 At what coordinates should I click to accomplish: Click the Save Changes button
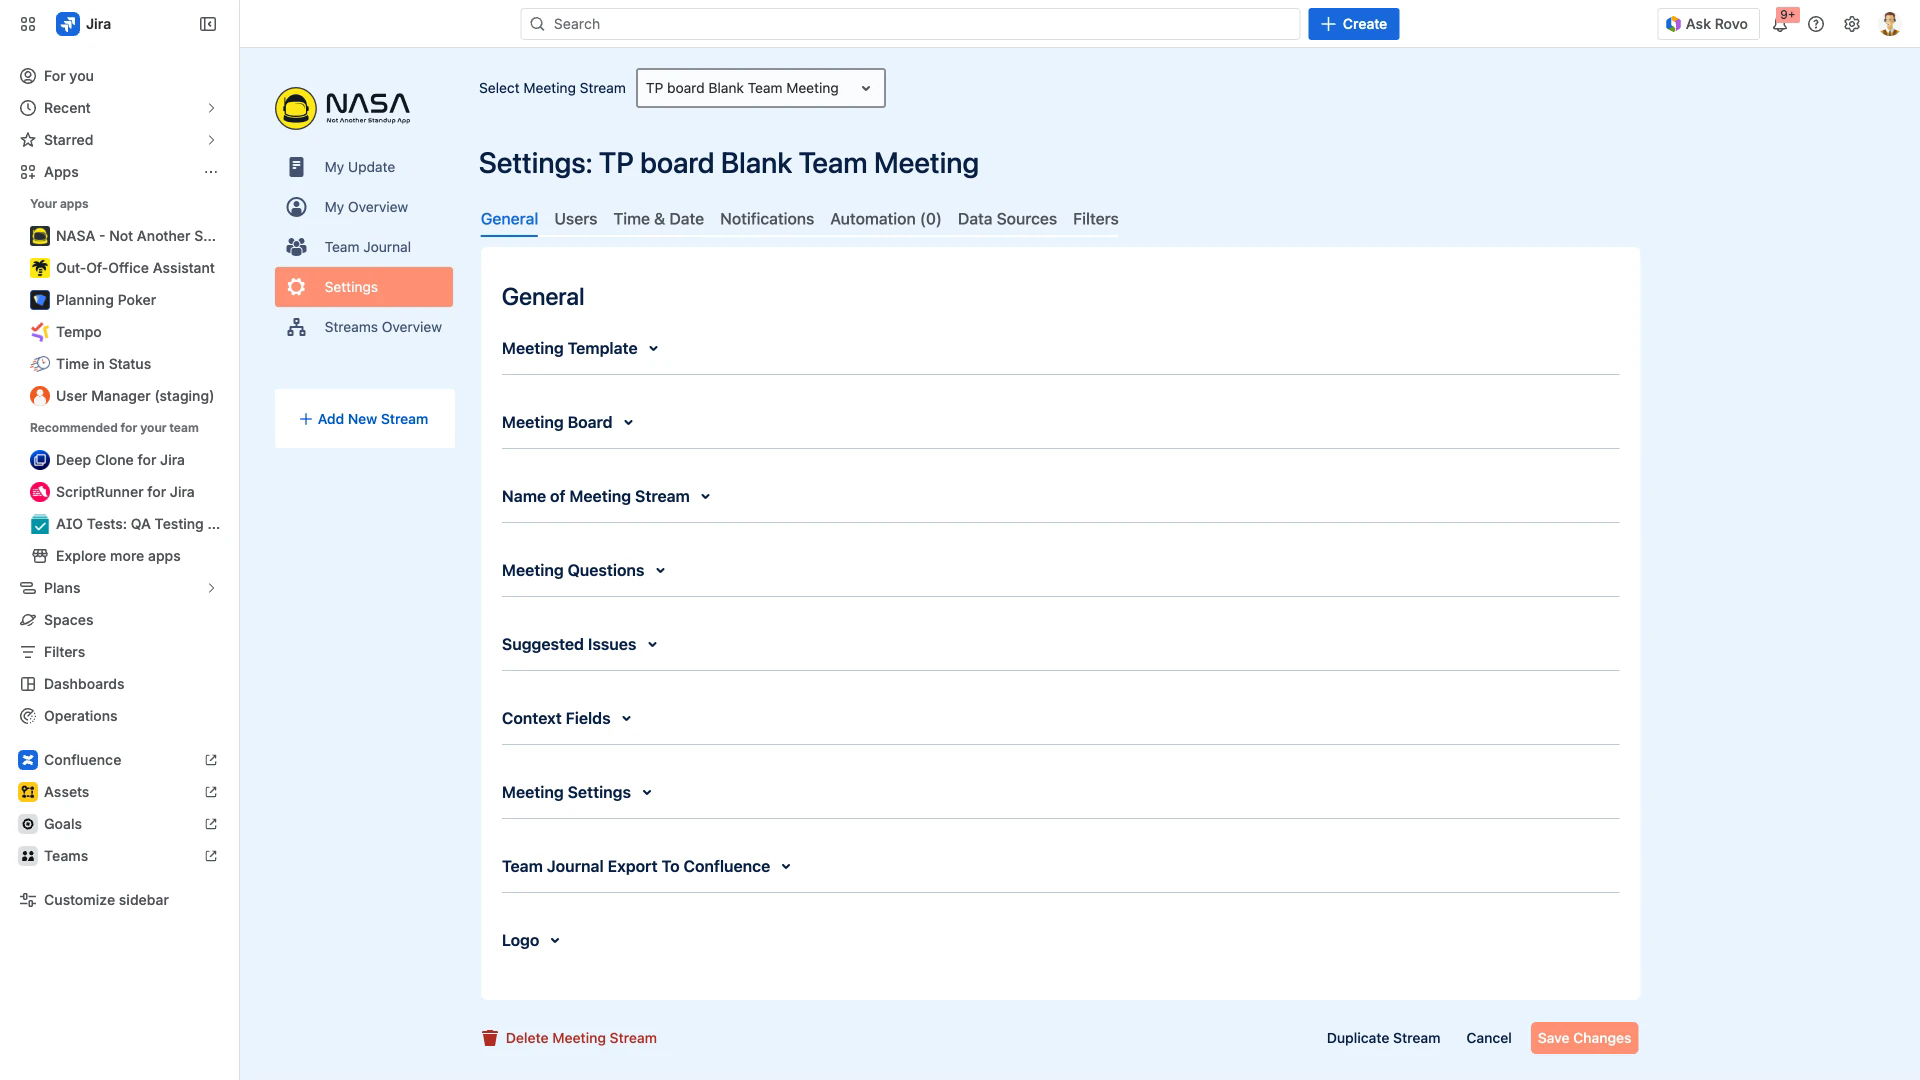point(1583,1038)
